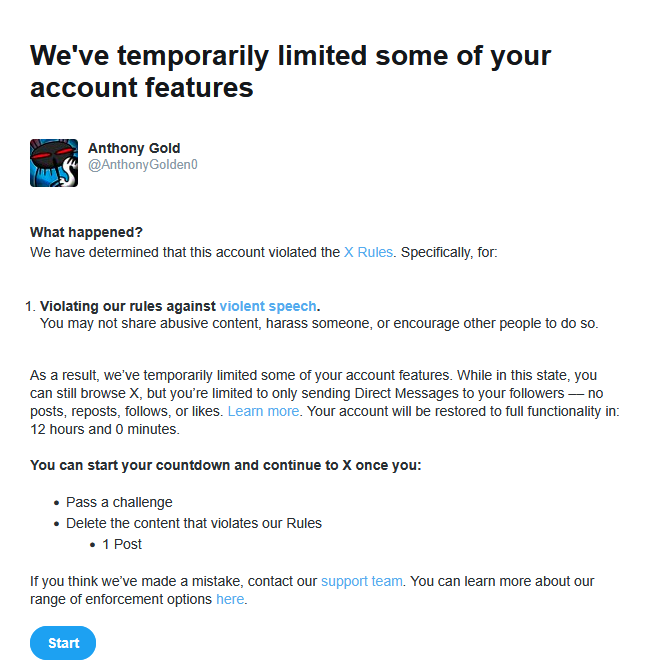Click 'You can start your countdown' heading
Image resolution: width=669 pixels, height=665 pixels.
point(225,465)
